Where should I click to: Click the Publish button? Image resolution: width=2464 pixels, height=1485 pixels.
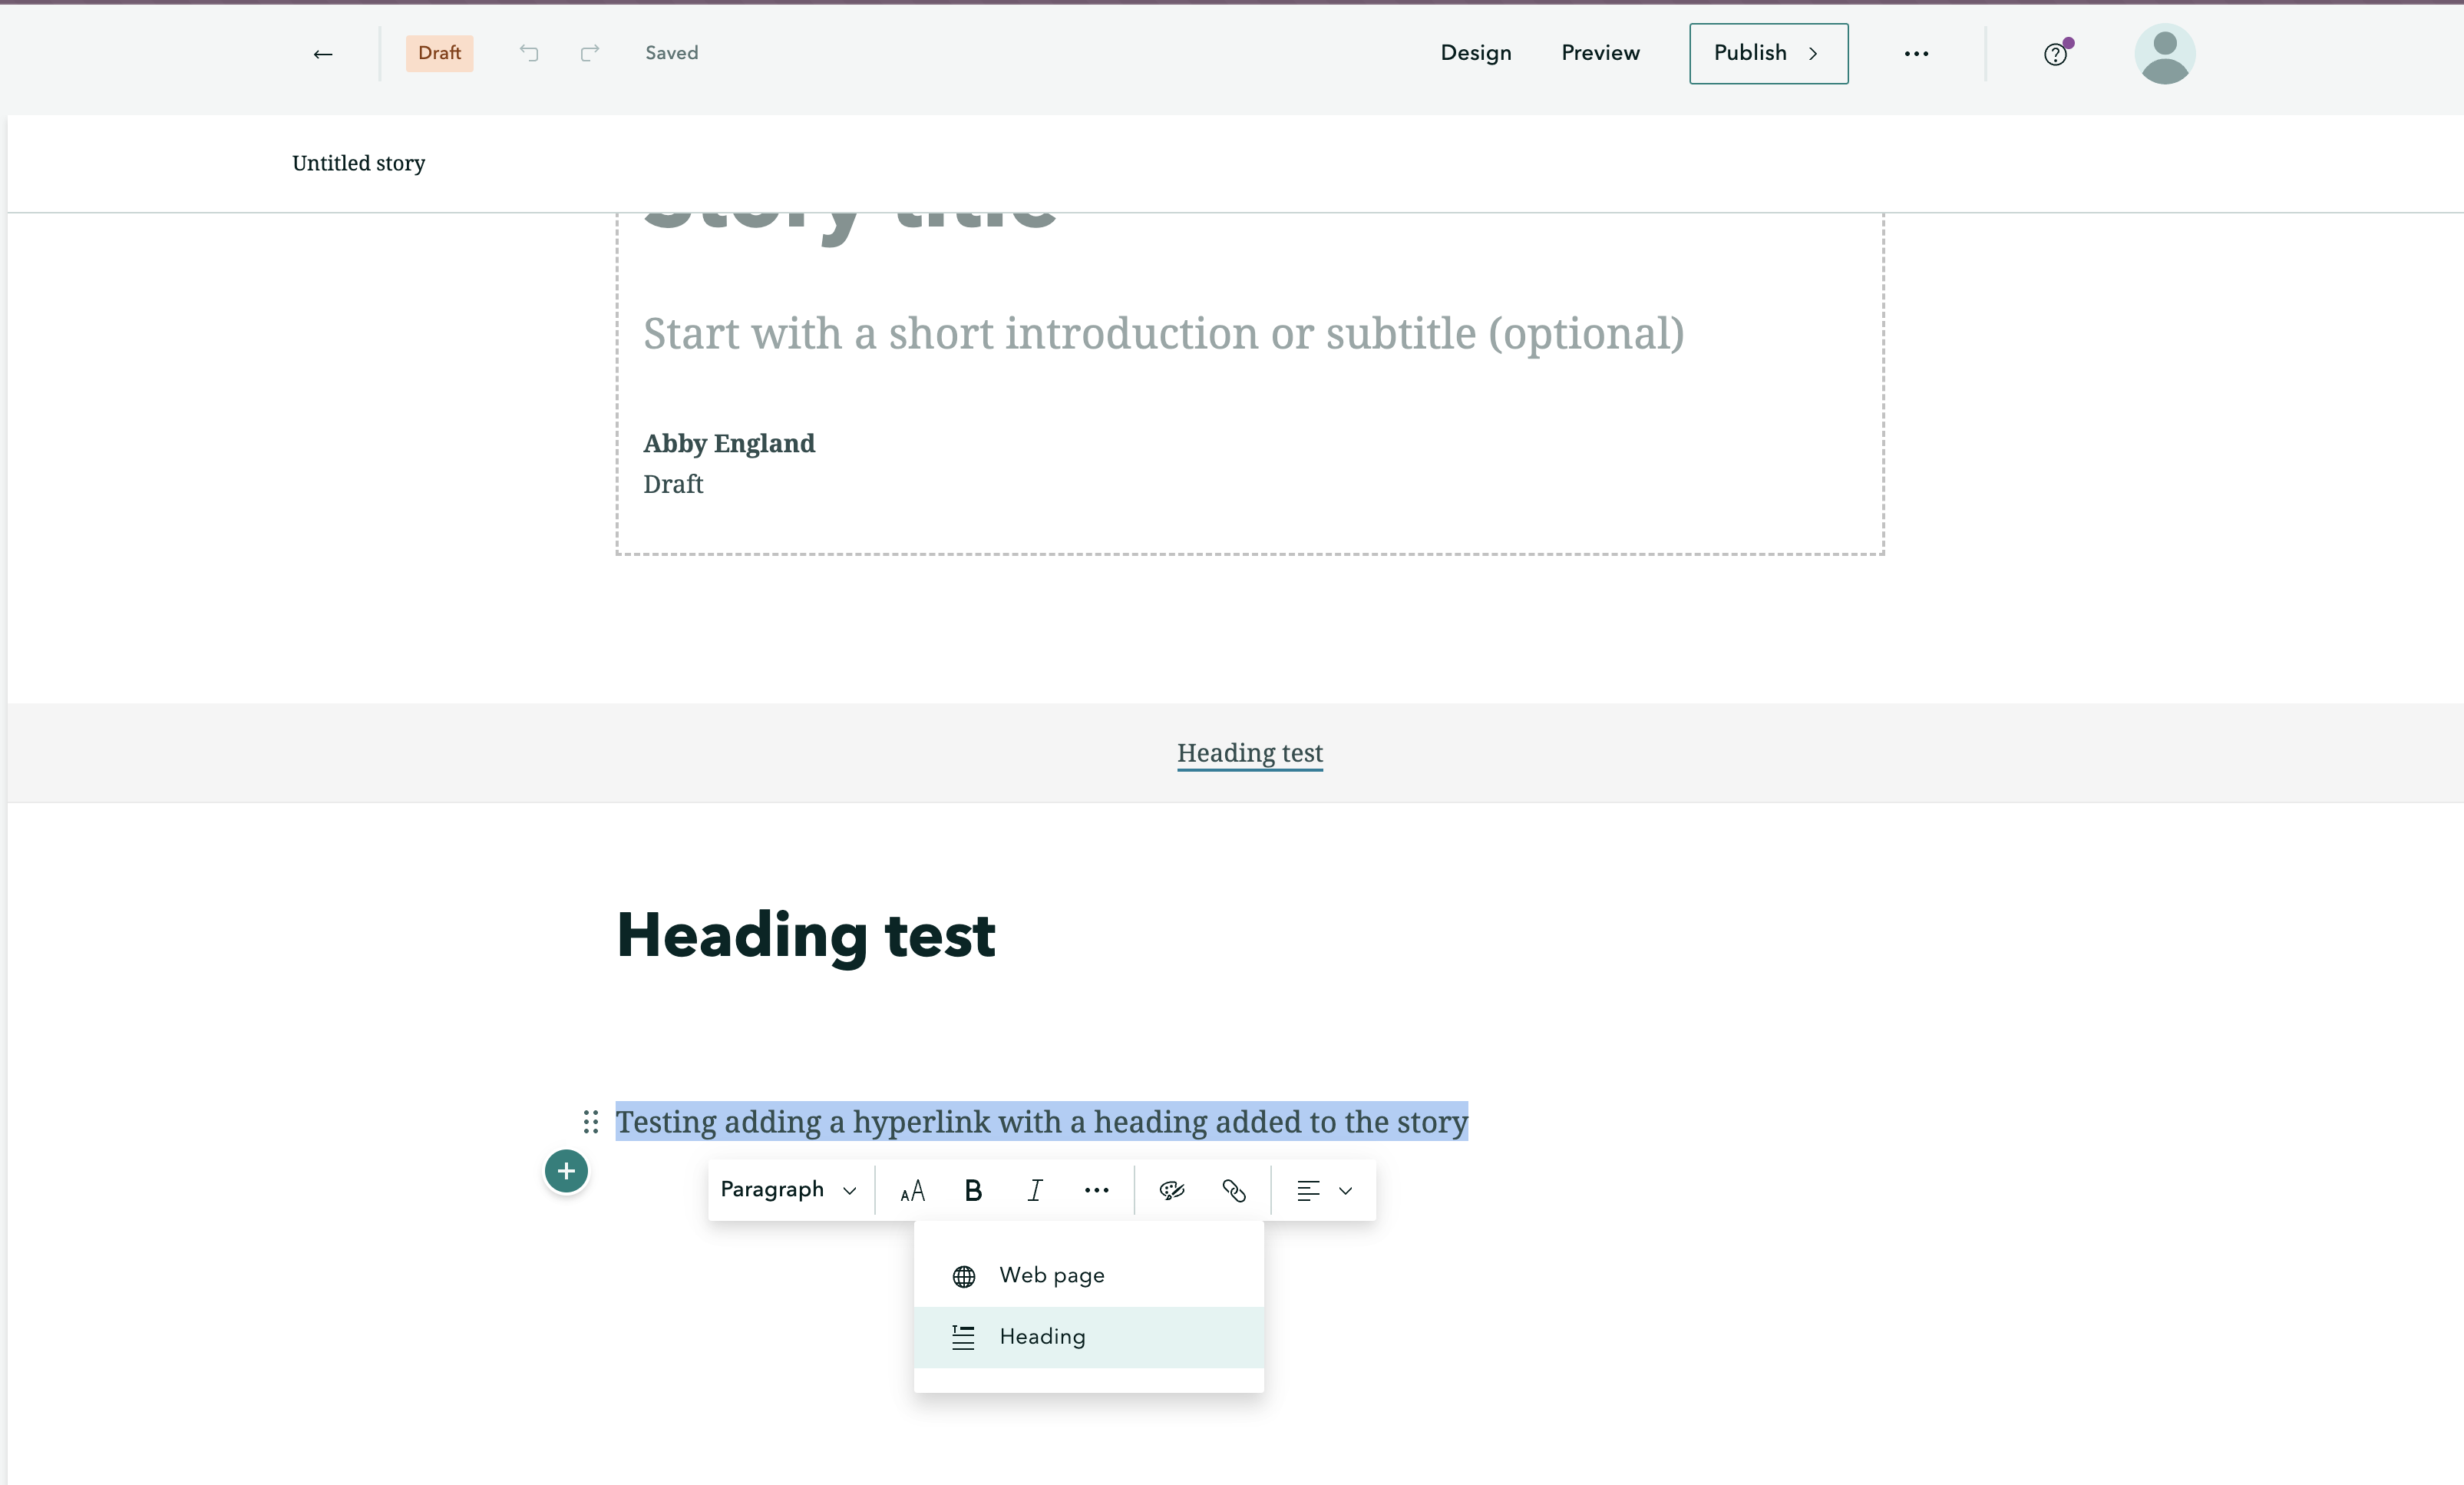[1768, 54]
